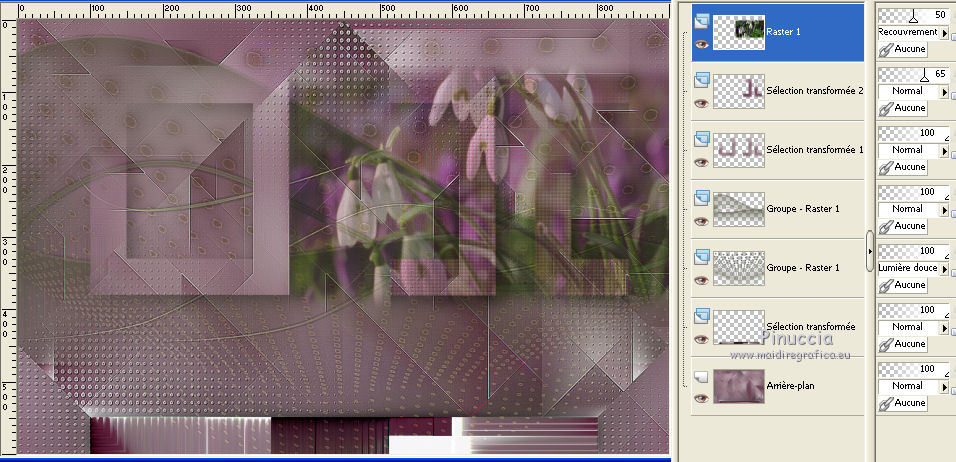Select the layer named Sélection transformée 1
This screenshot has height=462, width=956.
815,150
